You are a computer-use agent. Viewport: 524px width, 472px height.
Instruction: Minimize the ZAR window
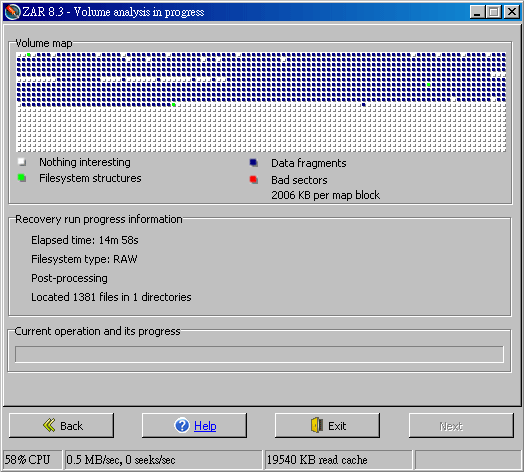coord(477,12)
